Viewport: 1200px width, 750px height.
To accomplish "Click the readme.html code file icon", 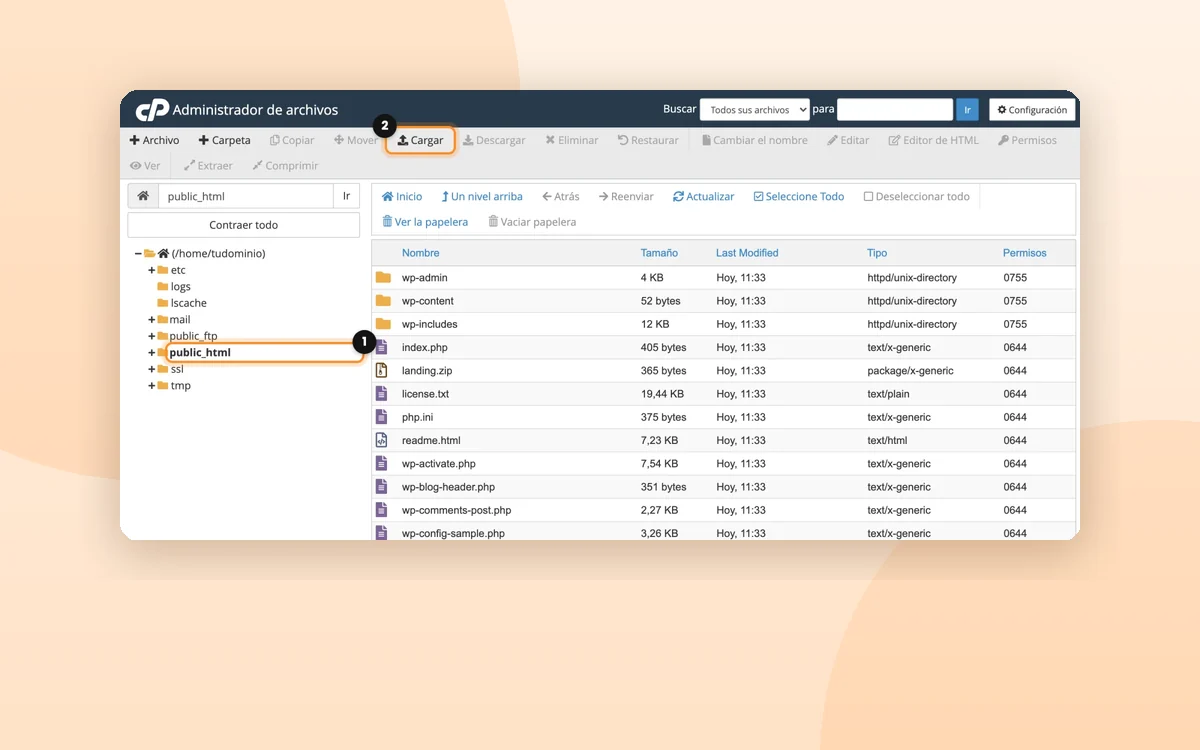I will pyautogui.click(x=381, y=440).
